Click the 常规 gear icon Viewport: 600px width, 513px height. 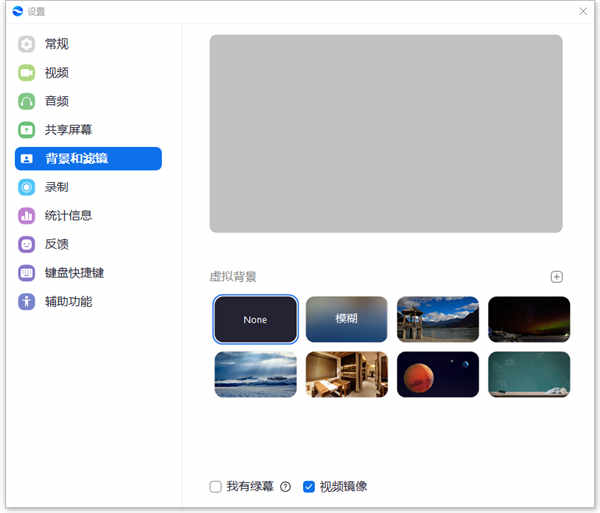click(26, 44)
